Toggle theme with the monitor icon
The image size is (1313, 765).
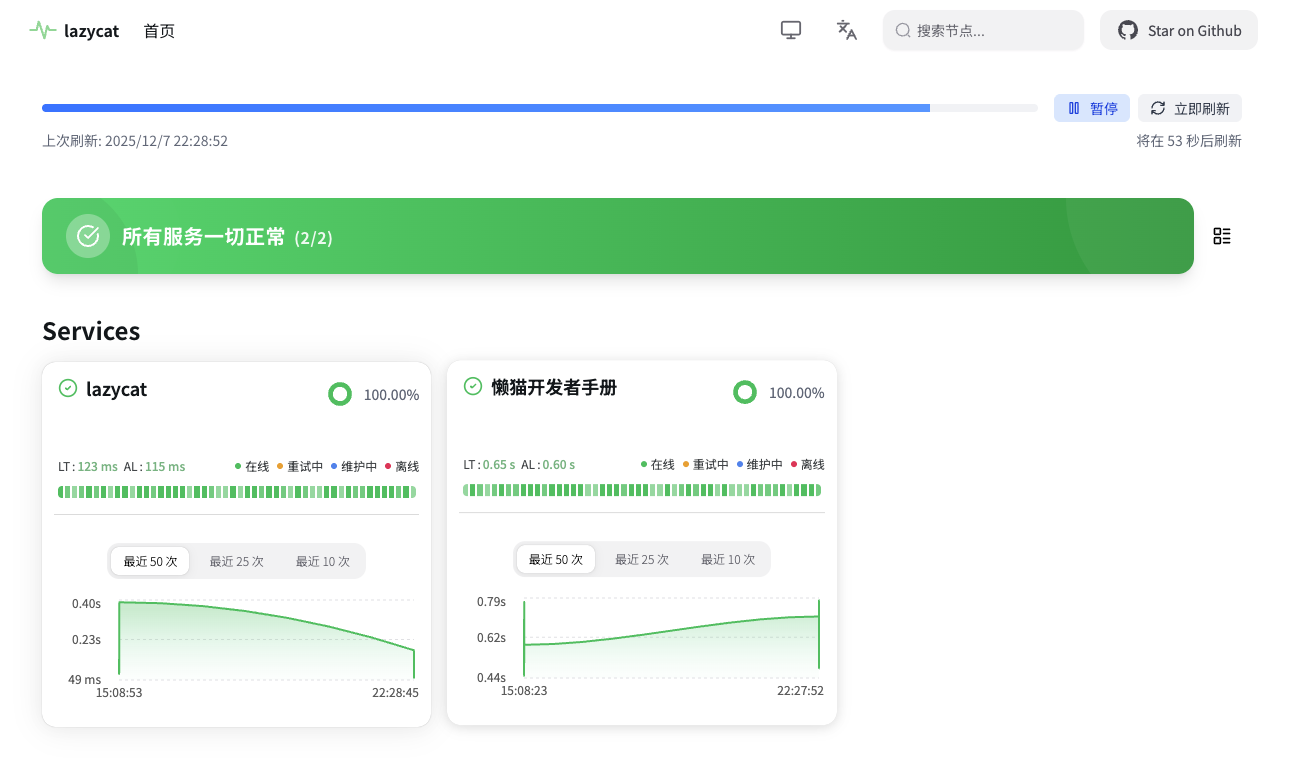pyautogui.click(x=791, y=30)
